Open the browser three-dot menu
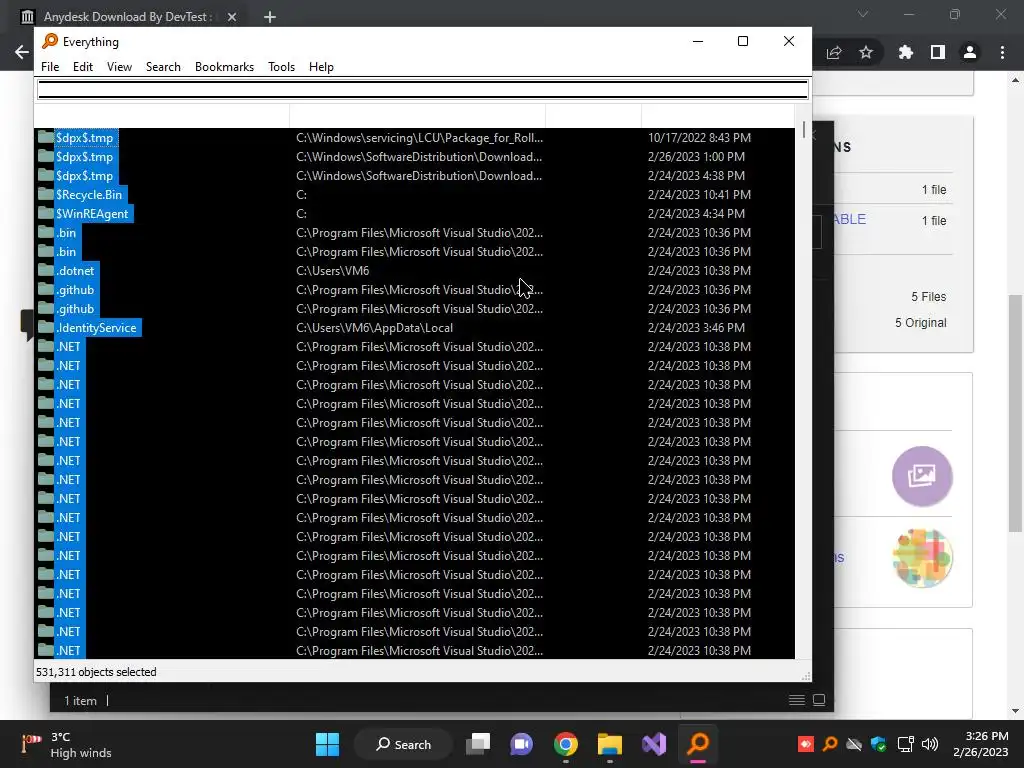This screenshot has width=1024, height=768. (x=1002, y=52)
